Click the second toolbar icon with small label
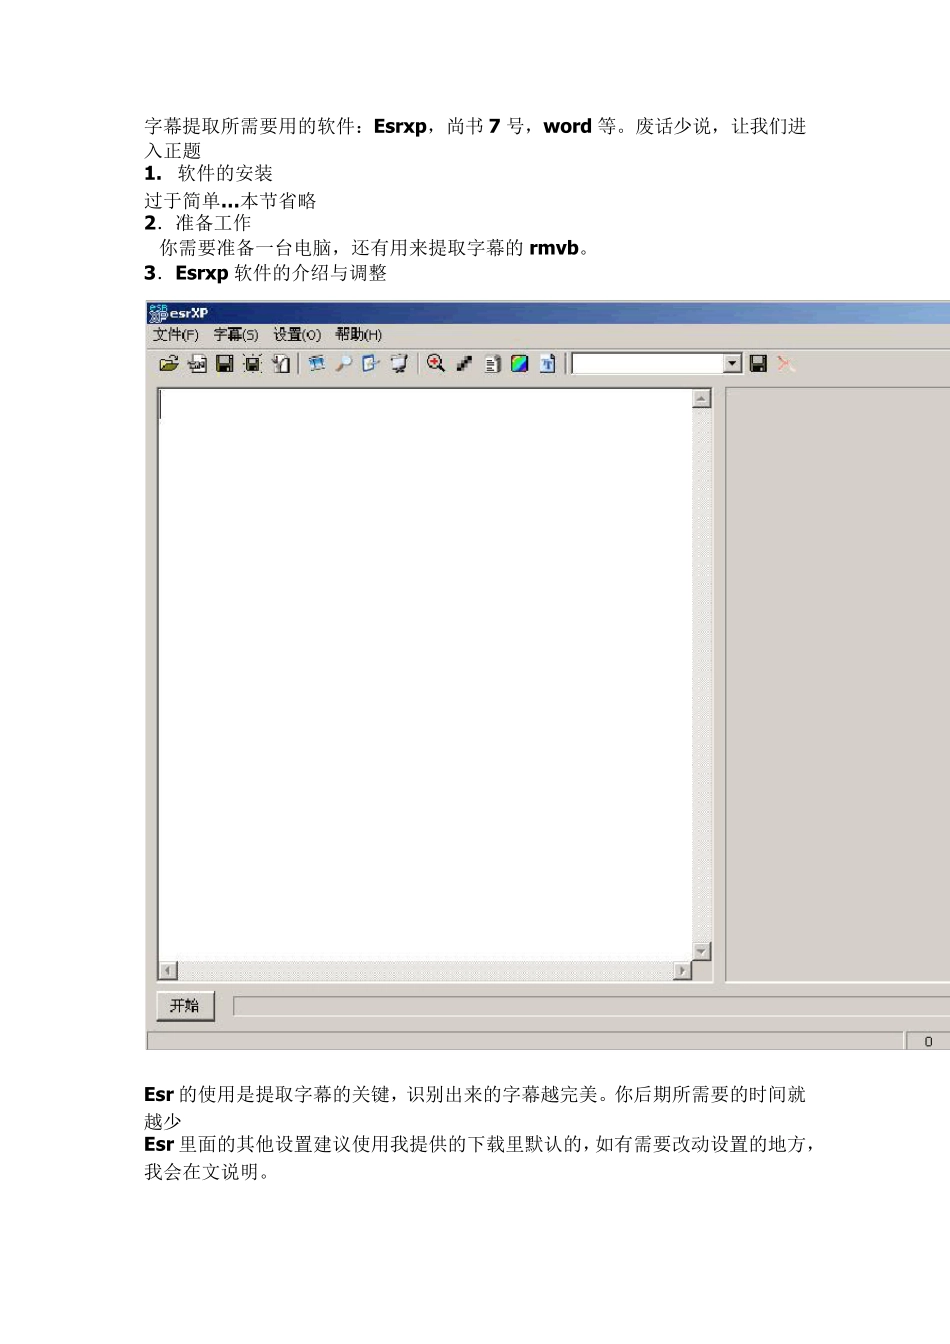The image size is (950, 1344). coord(197,364)
